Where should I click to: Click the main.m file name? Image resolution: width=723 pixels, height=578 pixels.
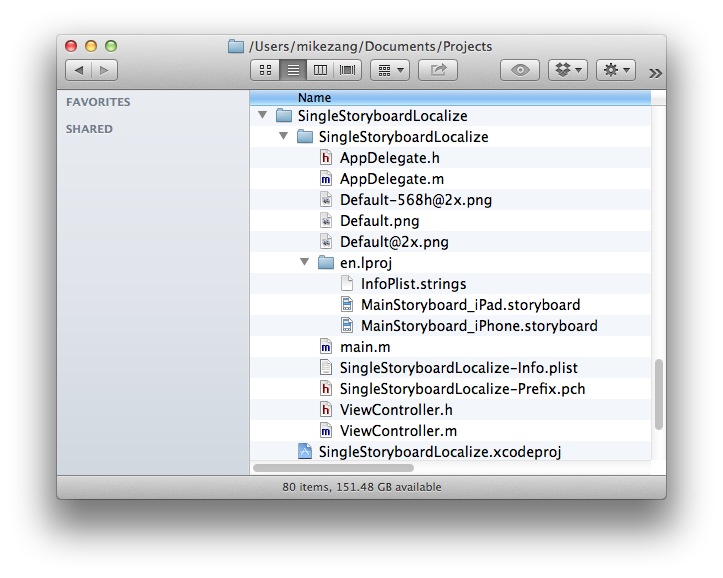[365, 347]
